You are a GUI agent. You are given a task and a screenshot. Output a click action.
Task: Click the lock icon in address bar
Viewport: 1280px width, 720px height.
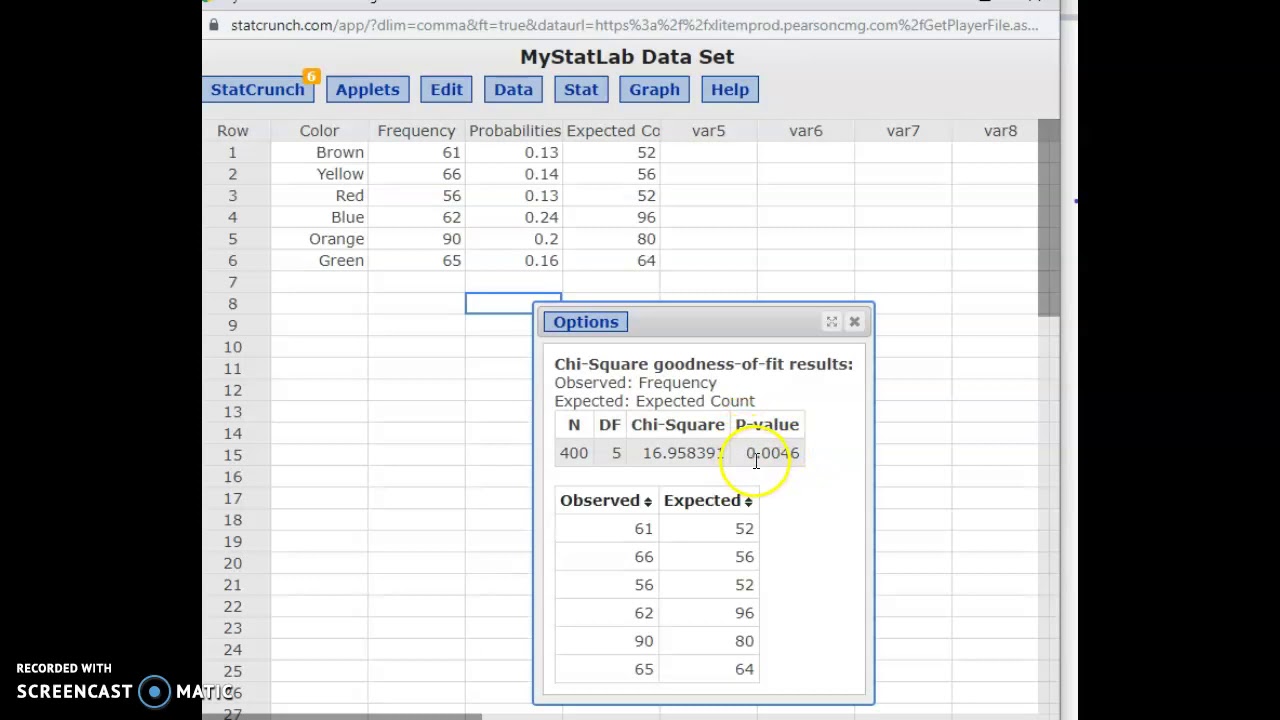[213, 25]
